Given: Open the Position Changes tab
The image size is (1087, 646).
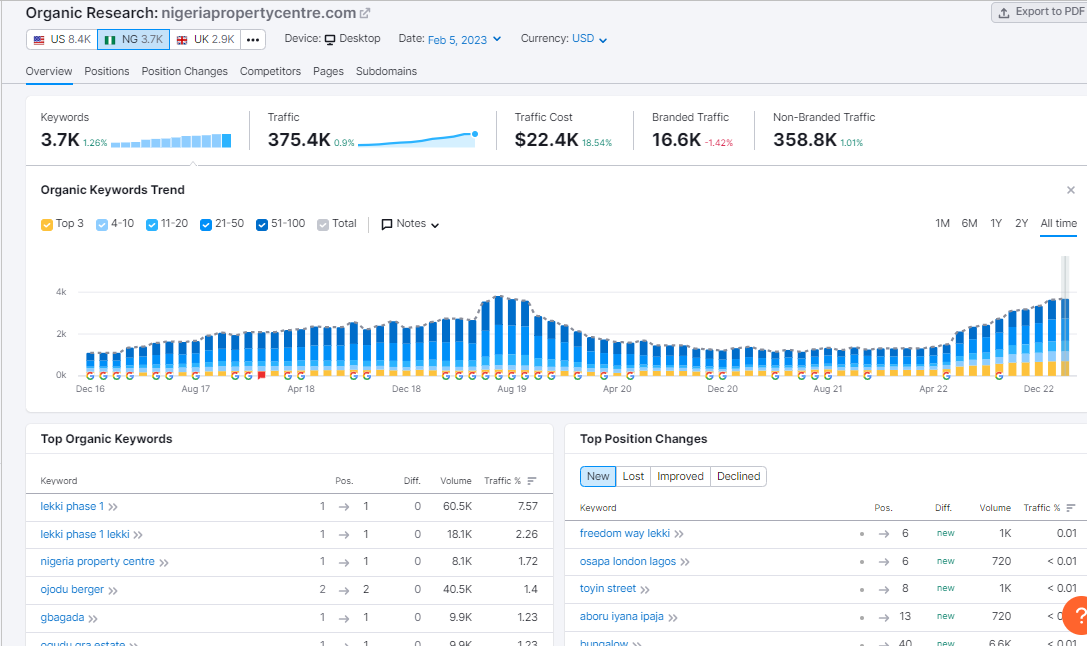Looking at the screenshot, I should click(184, 71).
